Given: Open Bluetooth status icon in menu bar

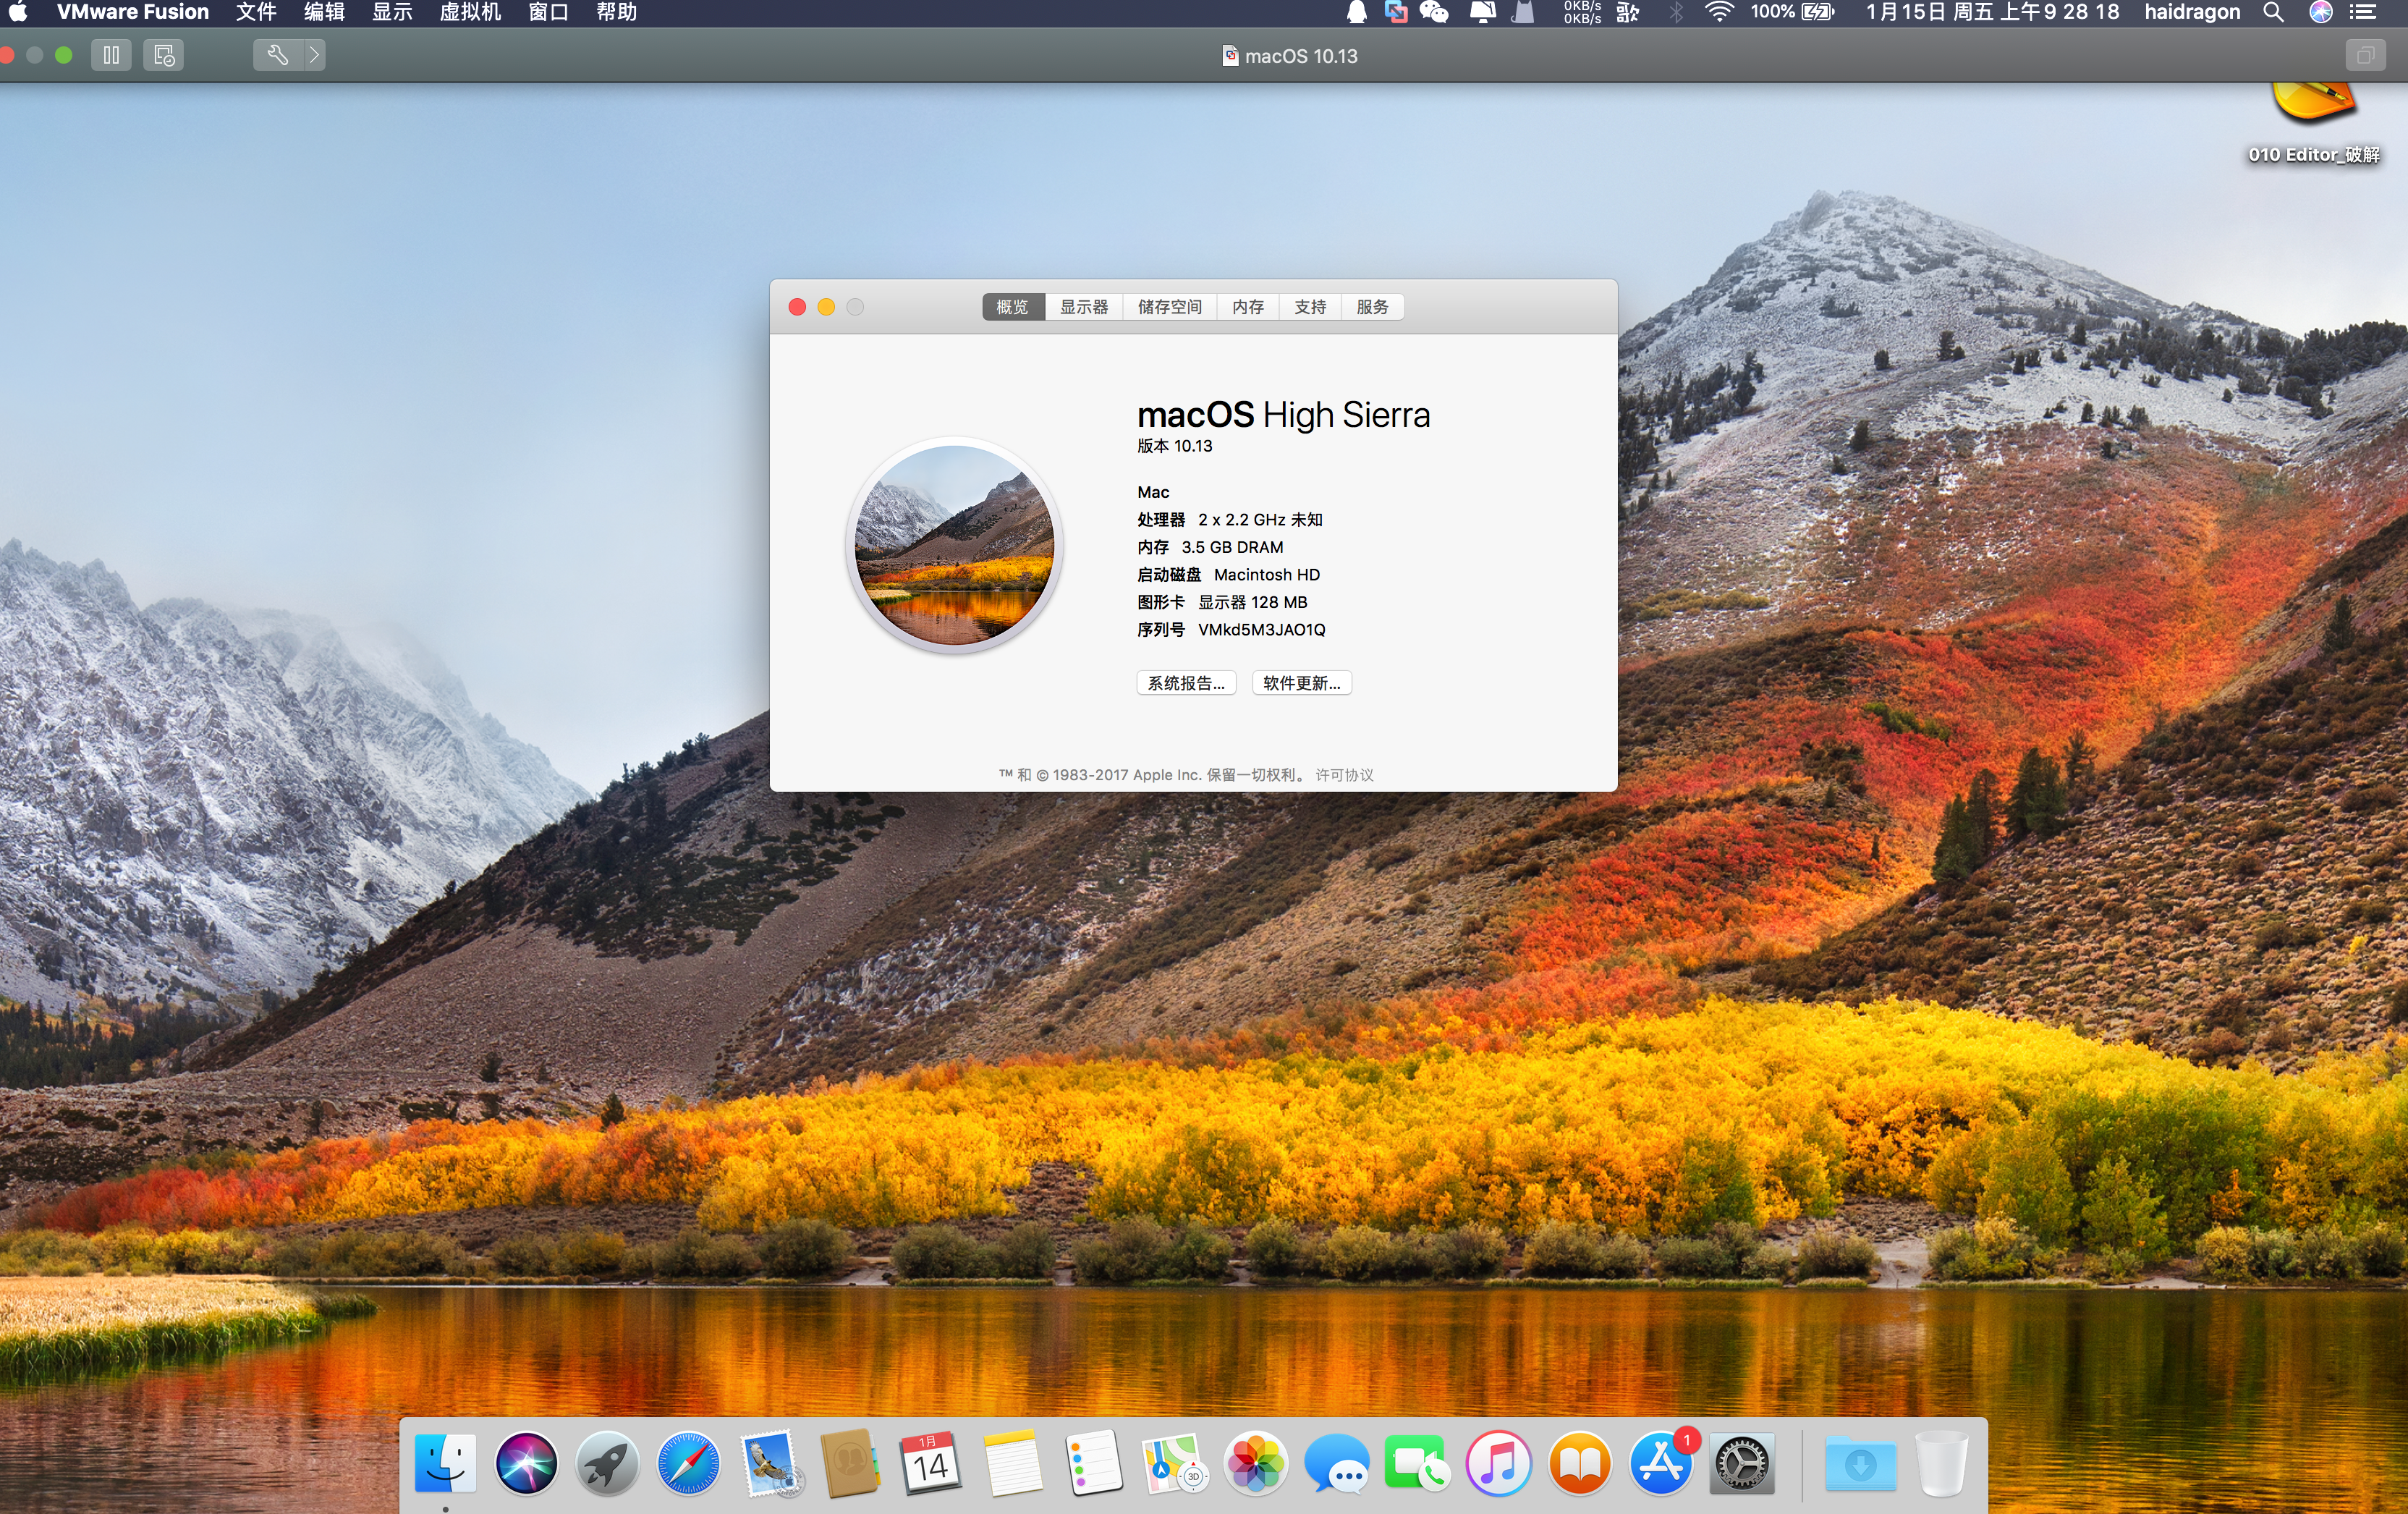Looking at the screenshot, I should point(1677,12).
